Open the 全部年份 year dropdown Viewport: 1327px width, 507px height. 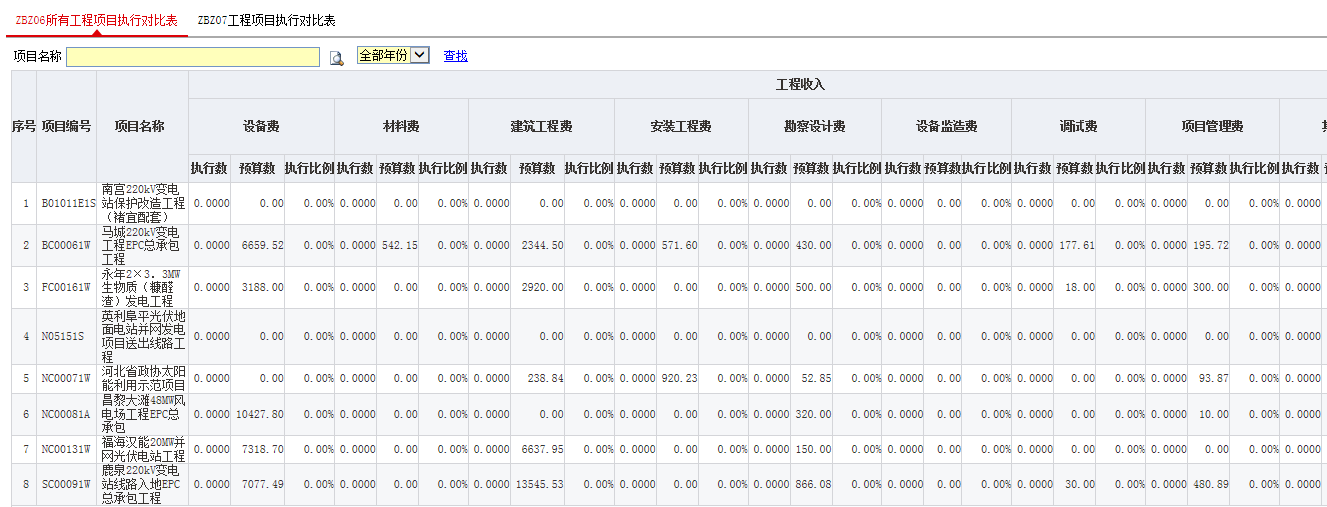pyautogui.click(x=392, y=56)
